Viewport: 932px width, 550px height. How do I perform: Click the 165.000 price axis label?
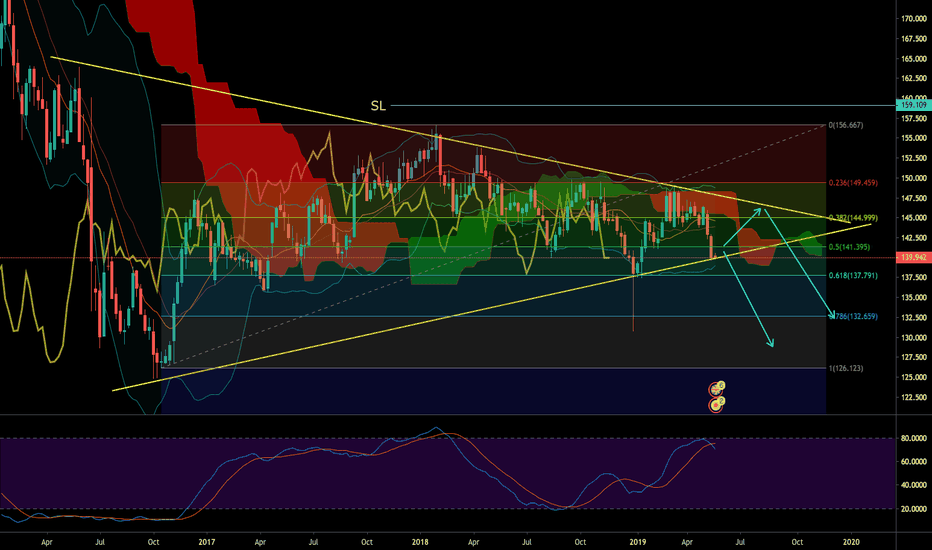click(x=914, y=59)
